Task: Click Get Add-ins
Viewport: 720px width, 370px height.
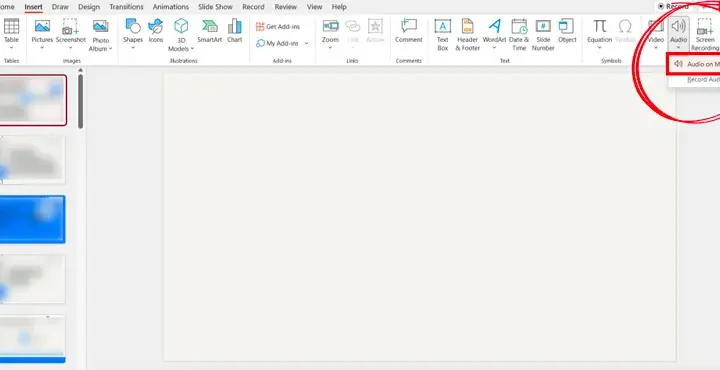Action: (x=278, y=27)
